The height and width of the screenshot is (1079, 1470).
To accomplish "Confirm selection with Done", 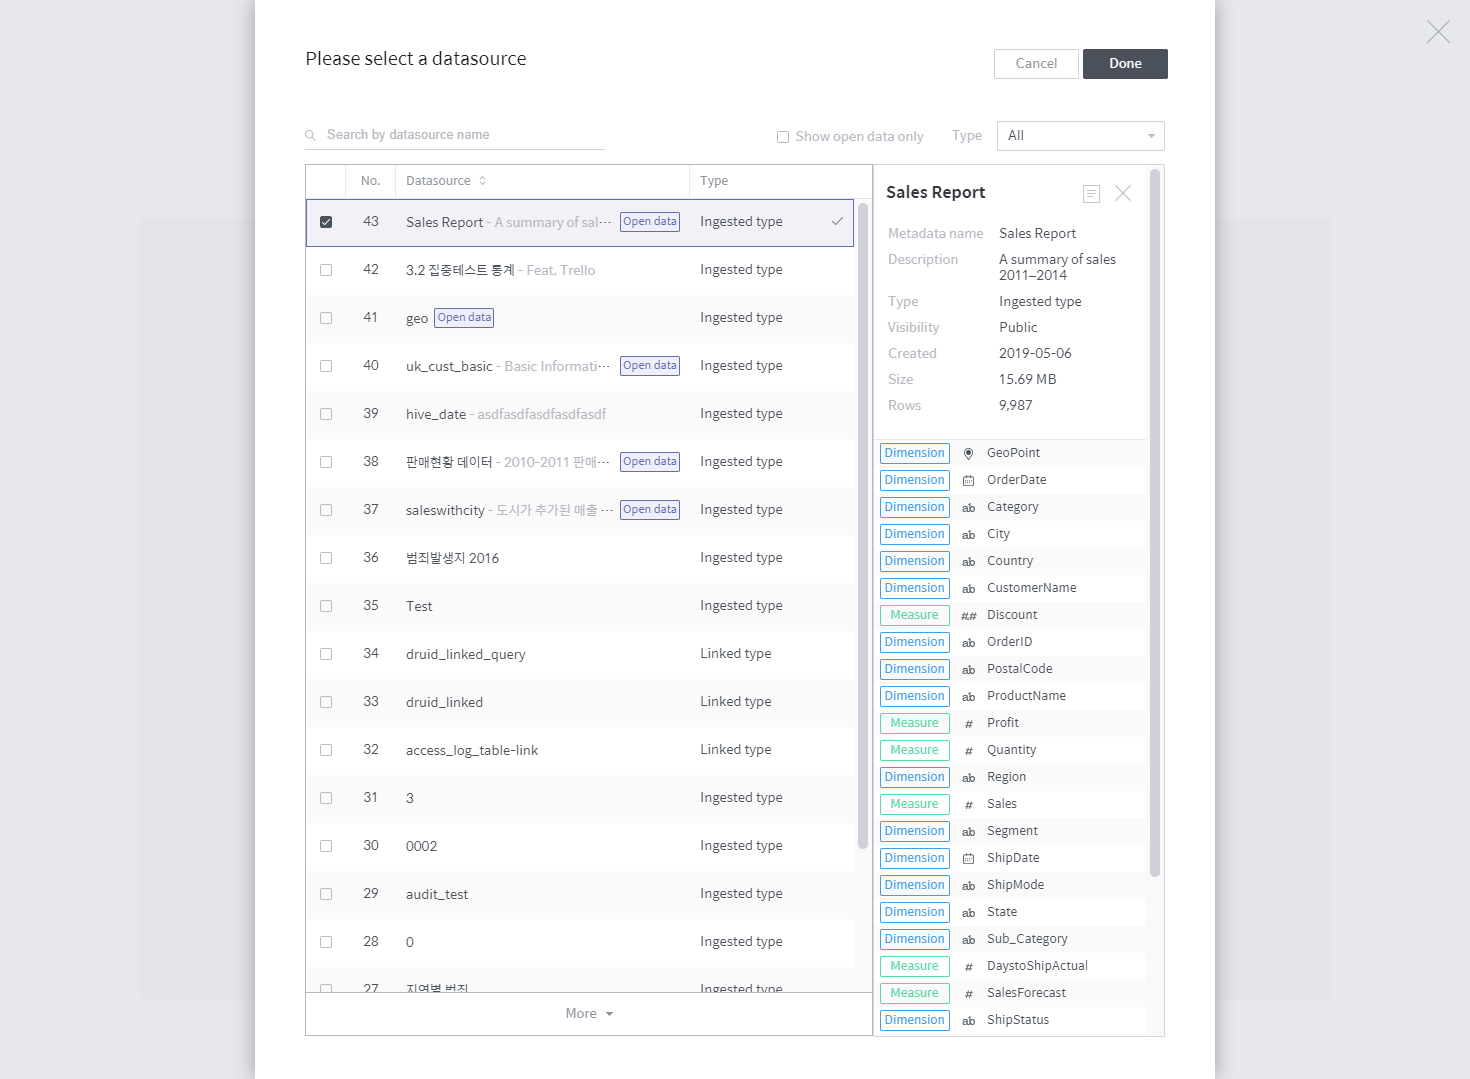I will tap(1125, 64).
